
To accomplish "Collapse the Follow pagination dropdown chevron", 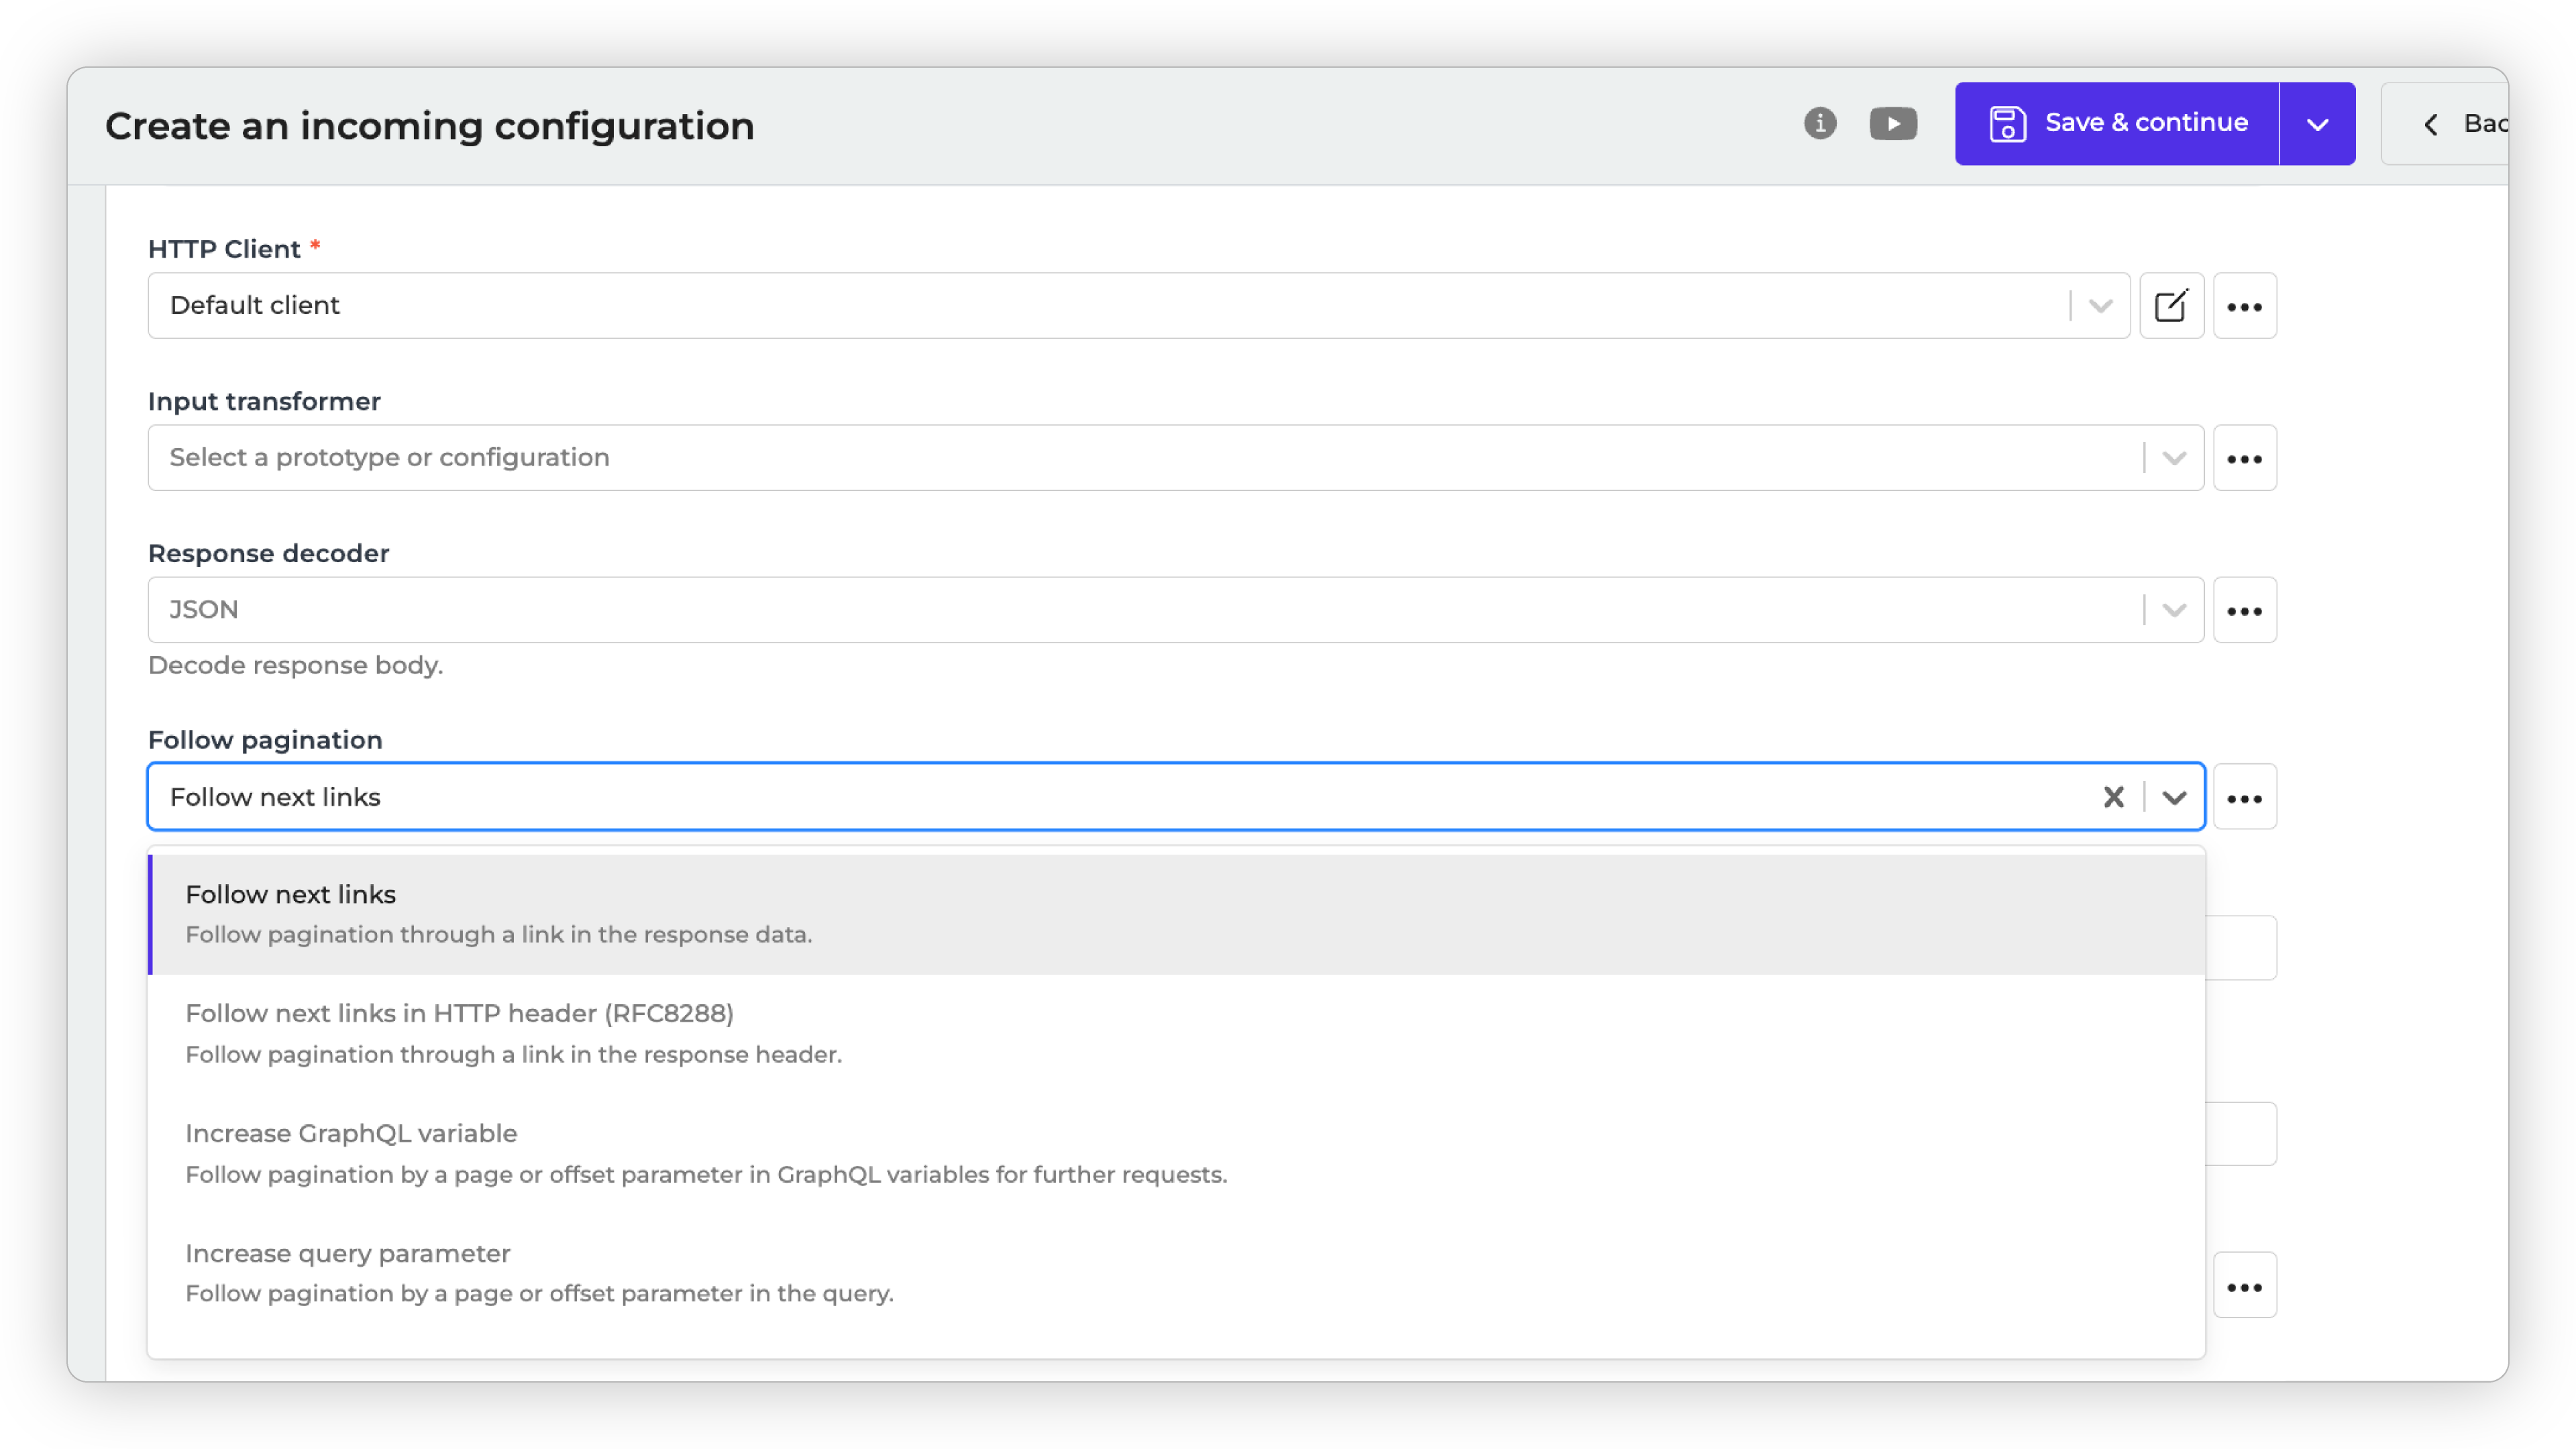I will tap(2174, 797).
